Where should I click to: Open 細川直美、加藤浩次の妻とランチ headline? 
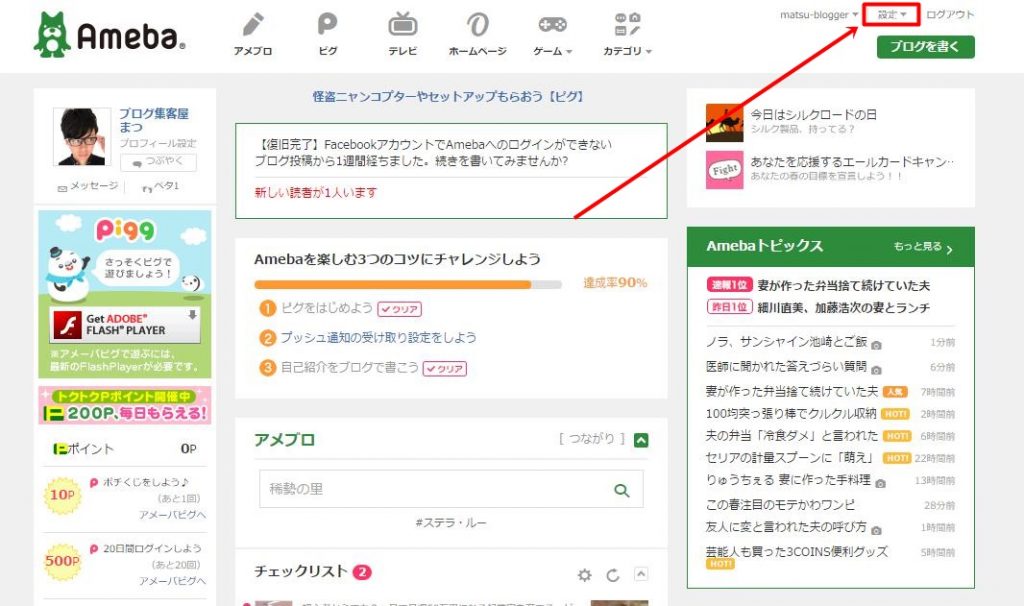pyautogui.click(x=844, y=308)
